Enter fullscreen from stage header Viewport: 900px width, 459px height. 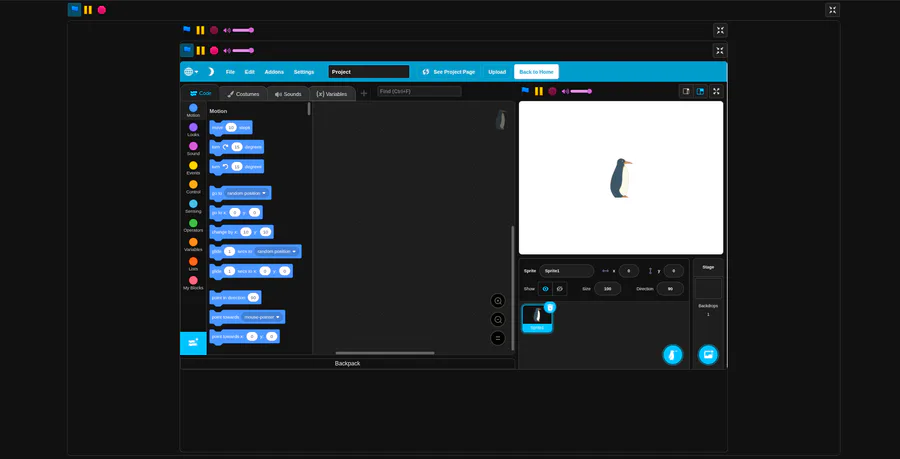716,91
